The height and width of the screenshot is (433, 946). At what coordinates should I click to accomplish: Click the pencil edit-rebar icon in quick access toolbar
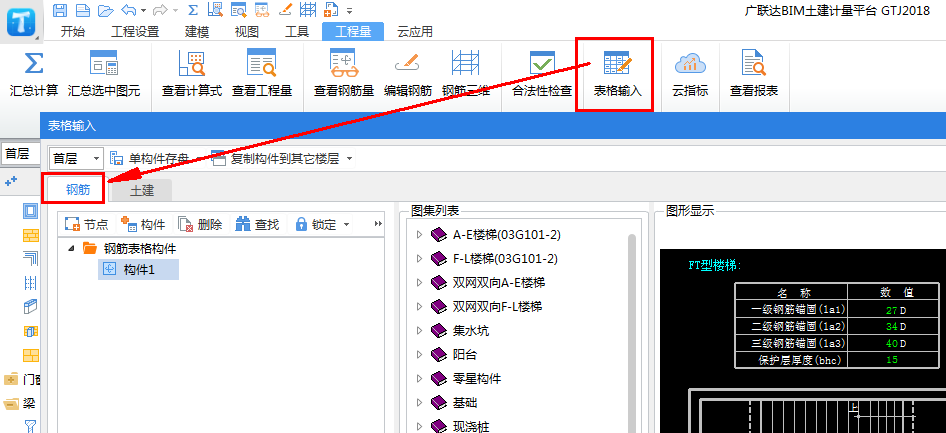point(286,10)
